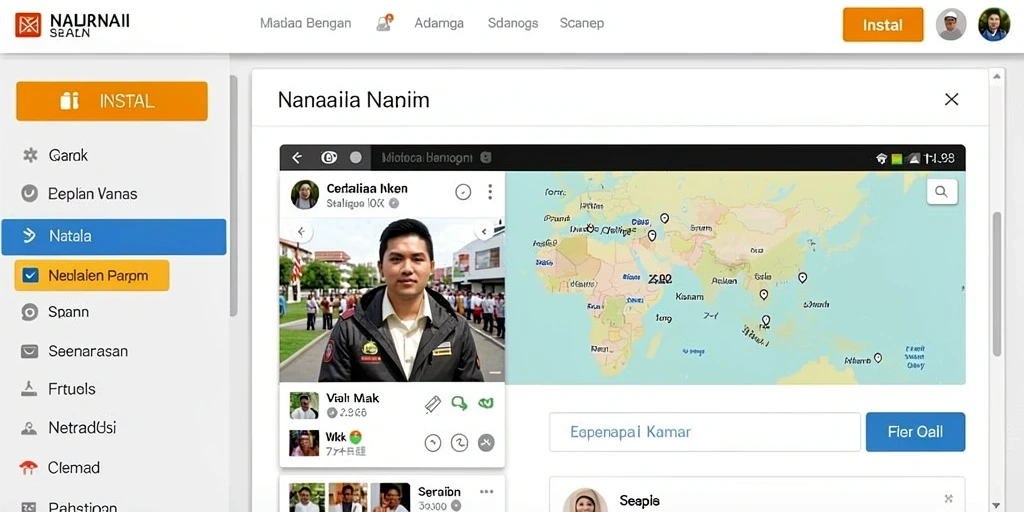The image size is (1024, 512).
Task: Select Frtuels in the sidebar
Action: pos(72,389)
